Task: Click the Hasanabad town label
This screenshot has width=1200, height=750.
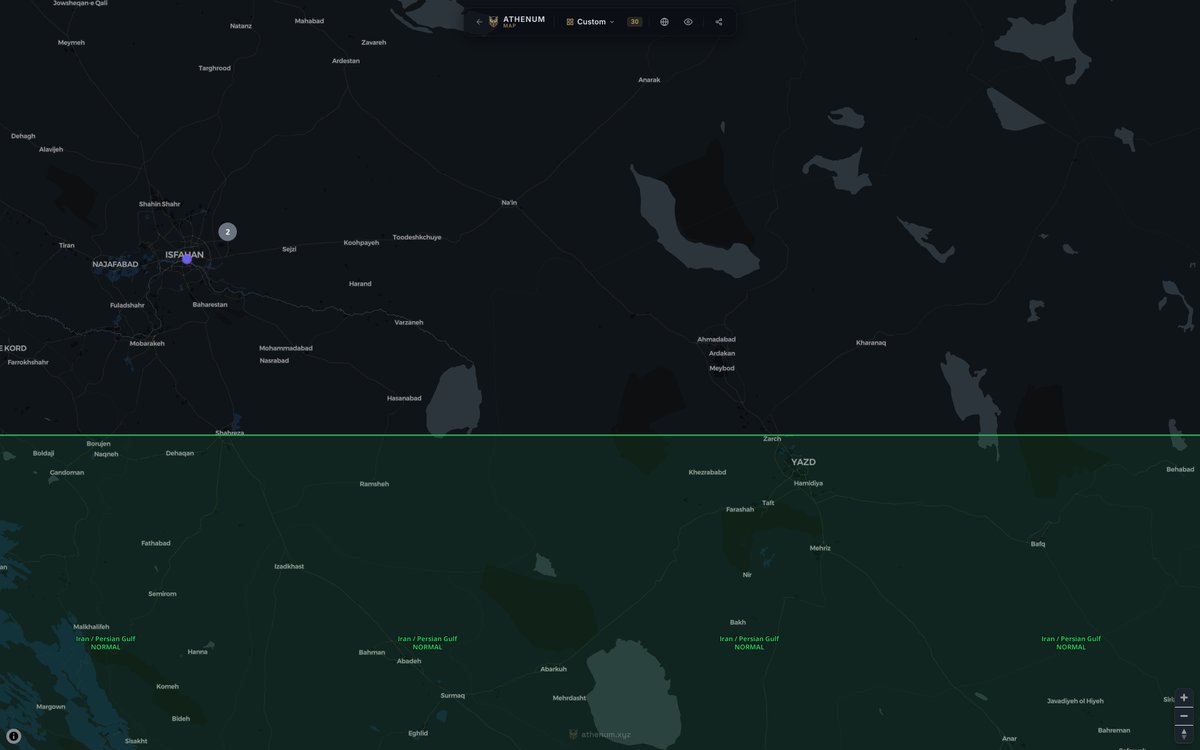Action: point(404,398)
